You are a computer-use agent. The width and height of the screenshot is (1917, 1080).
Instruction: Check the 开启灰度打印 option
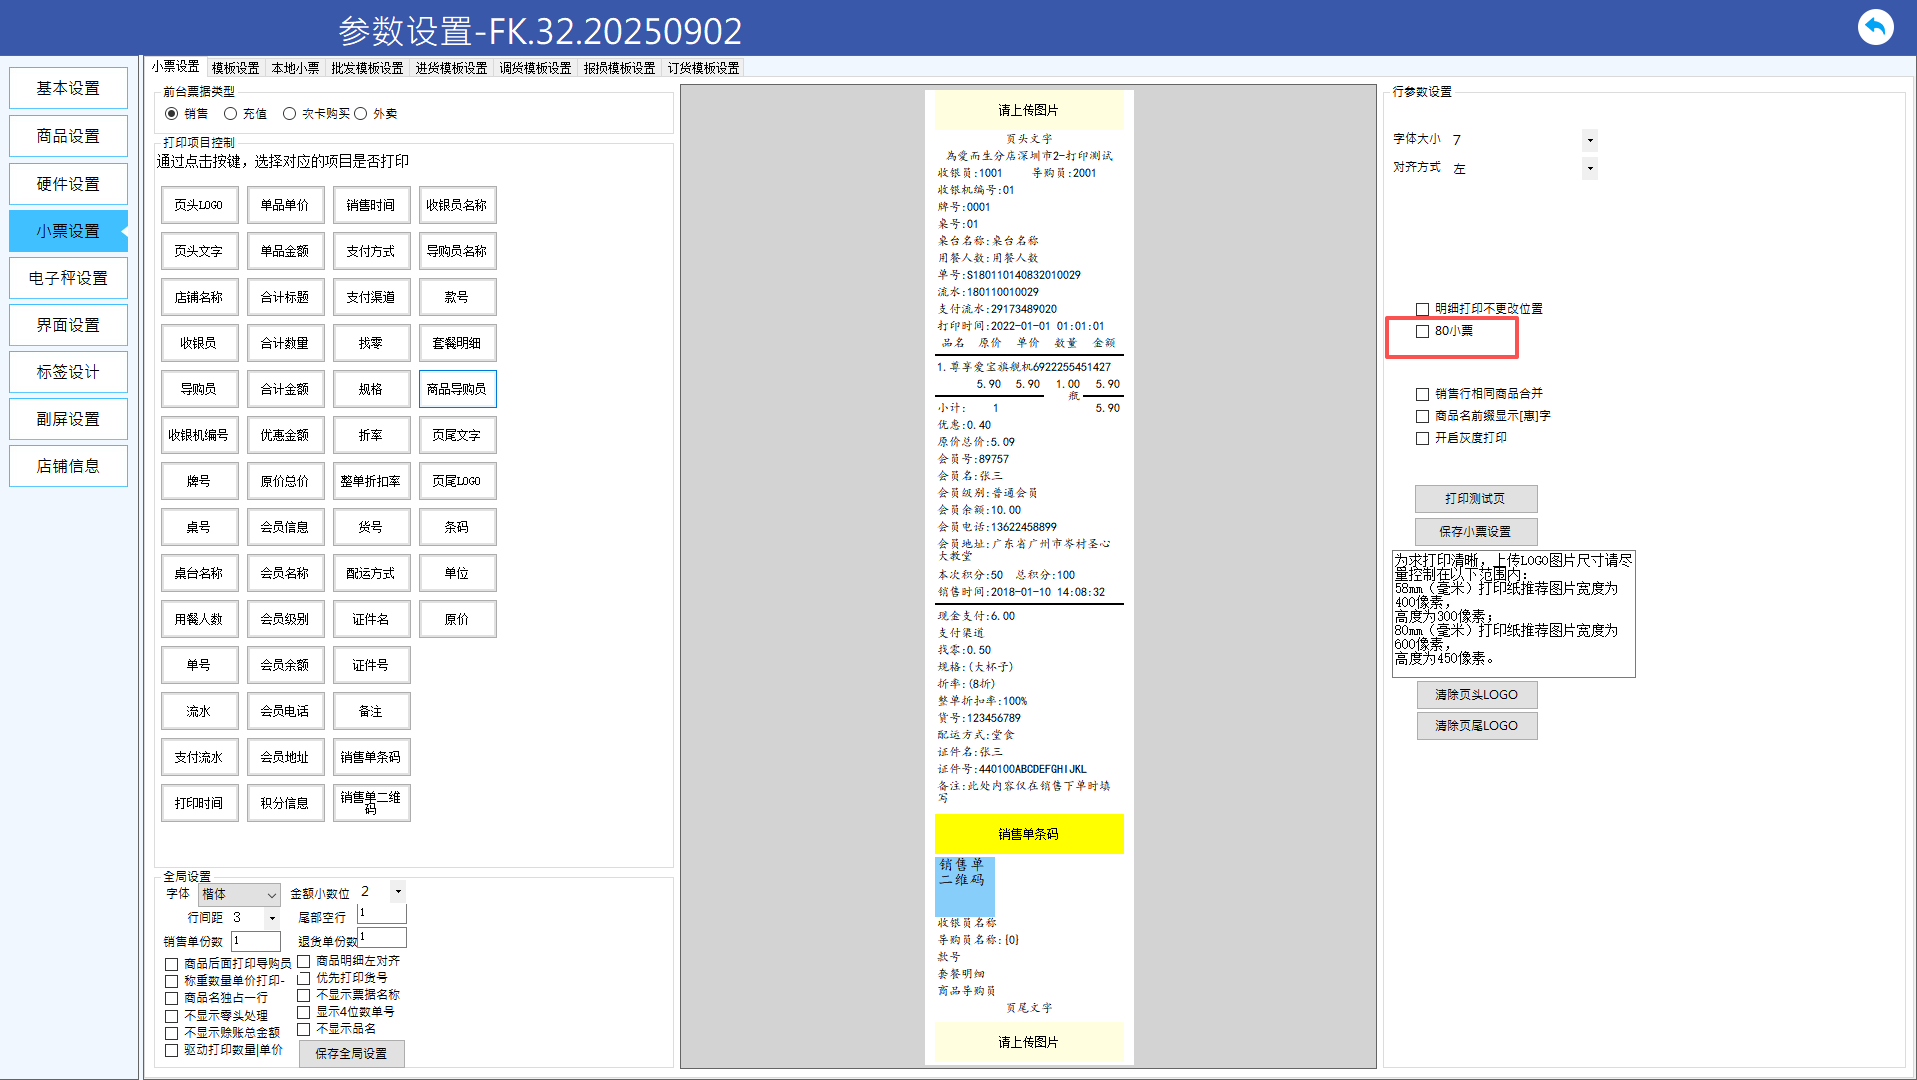pos(1422,438)
